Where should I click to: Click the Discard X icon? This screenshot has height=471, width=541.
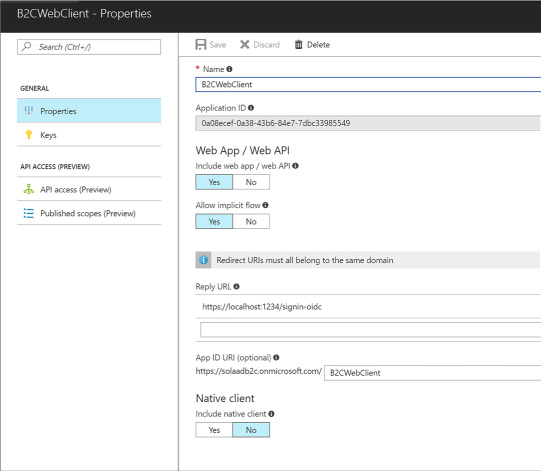coord(245,45)
